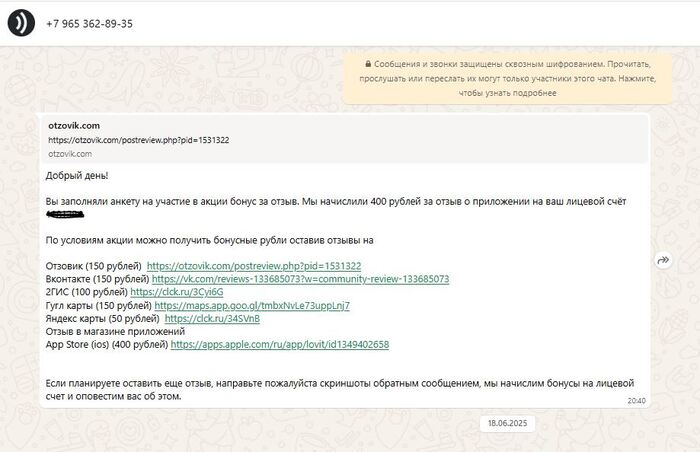Open the 2ГИС clck.ru/3Cyi6G link
The width and height of the screenshot is (700, 452).
coord(177,292)
